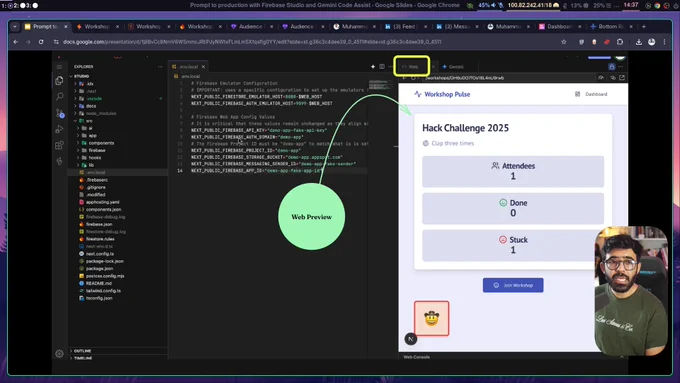
Task: Open the Explorer view in activity bar
Action: [x=59, y=81]
